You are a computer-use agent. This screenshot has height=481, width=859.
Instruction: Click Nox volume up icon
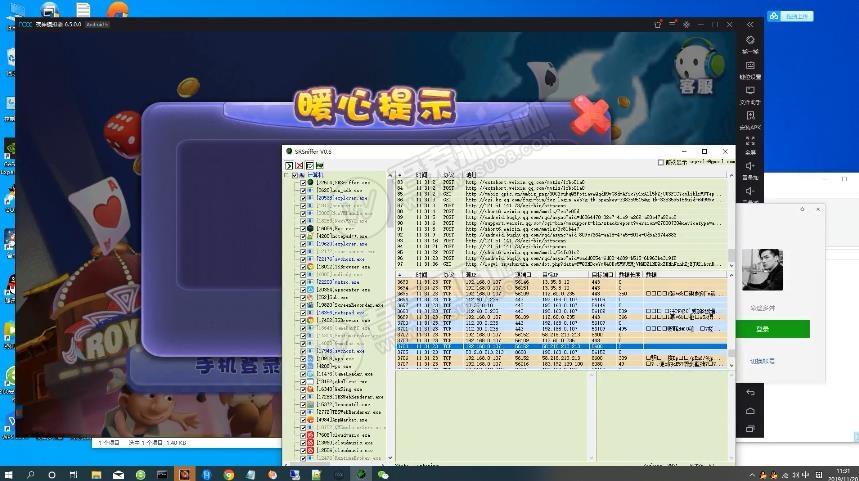click(x=750, y=166)
